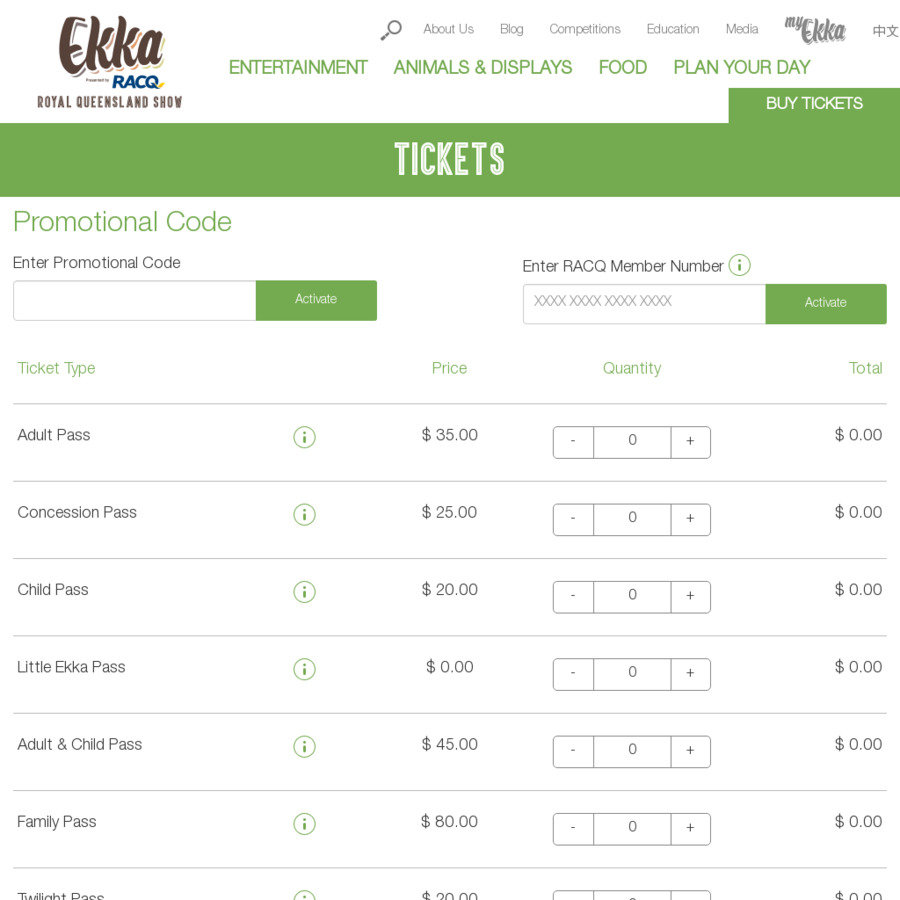
Task: Click the BUY TICKETS button
Action: [814, 104]
